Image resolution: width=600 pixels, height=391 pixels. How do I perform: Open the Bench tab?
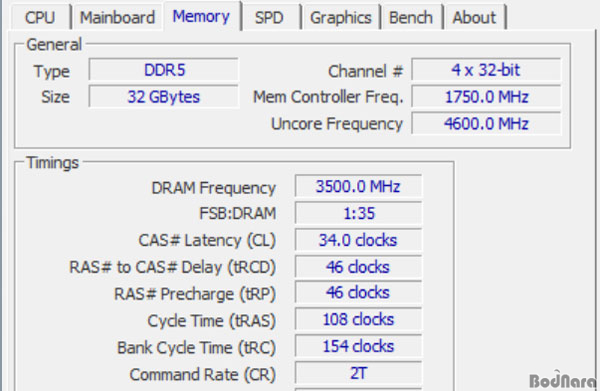tap(411, 17)
